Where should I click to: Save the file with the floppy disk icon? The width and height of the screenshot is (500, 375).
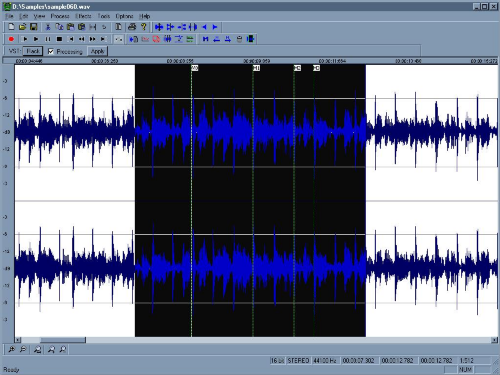(33, 27)
